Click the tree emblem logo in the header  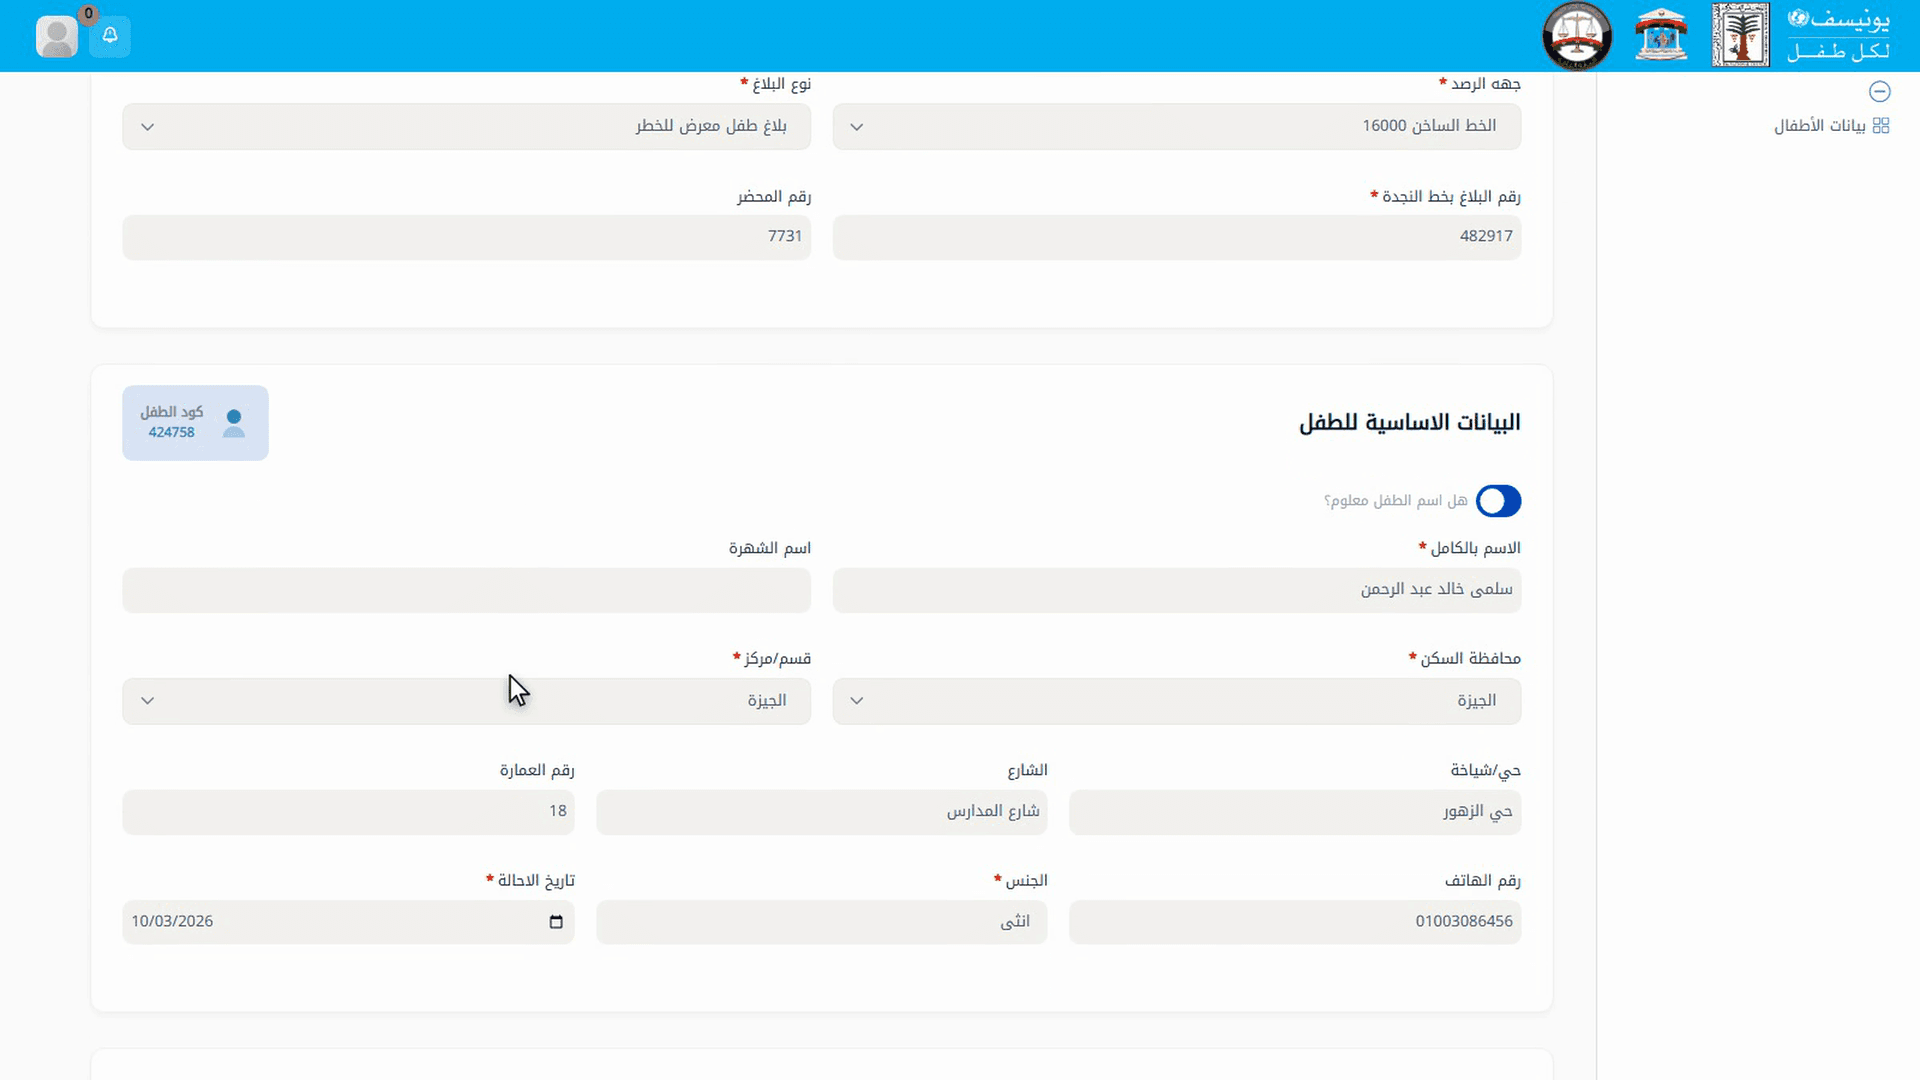1740,35
